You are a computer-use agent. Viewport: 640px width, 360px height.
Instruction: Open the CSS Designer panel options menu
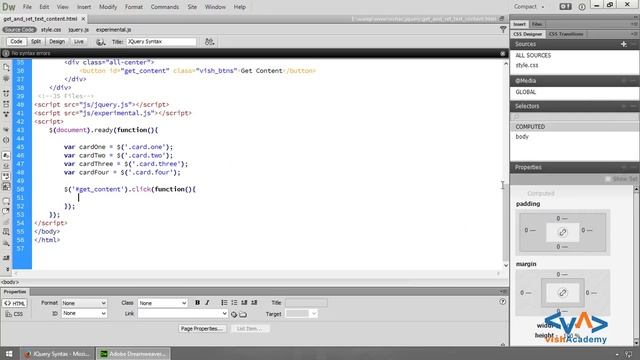tap(633, 34)
